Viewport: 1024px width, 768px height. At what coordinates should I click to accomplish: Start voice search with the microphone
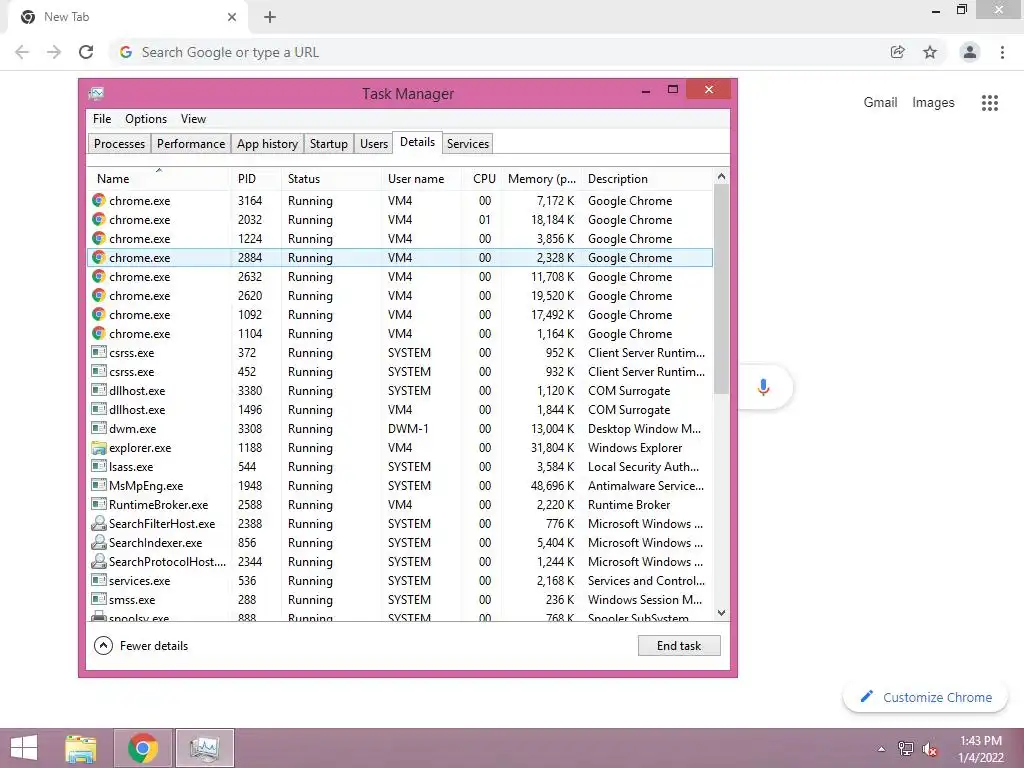763,387
